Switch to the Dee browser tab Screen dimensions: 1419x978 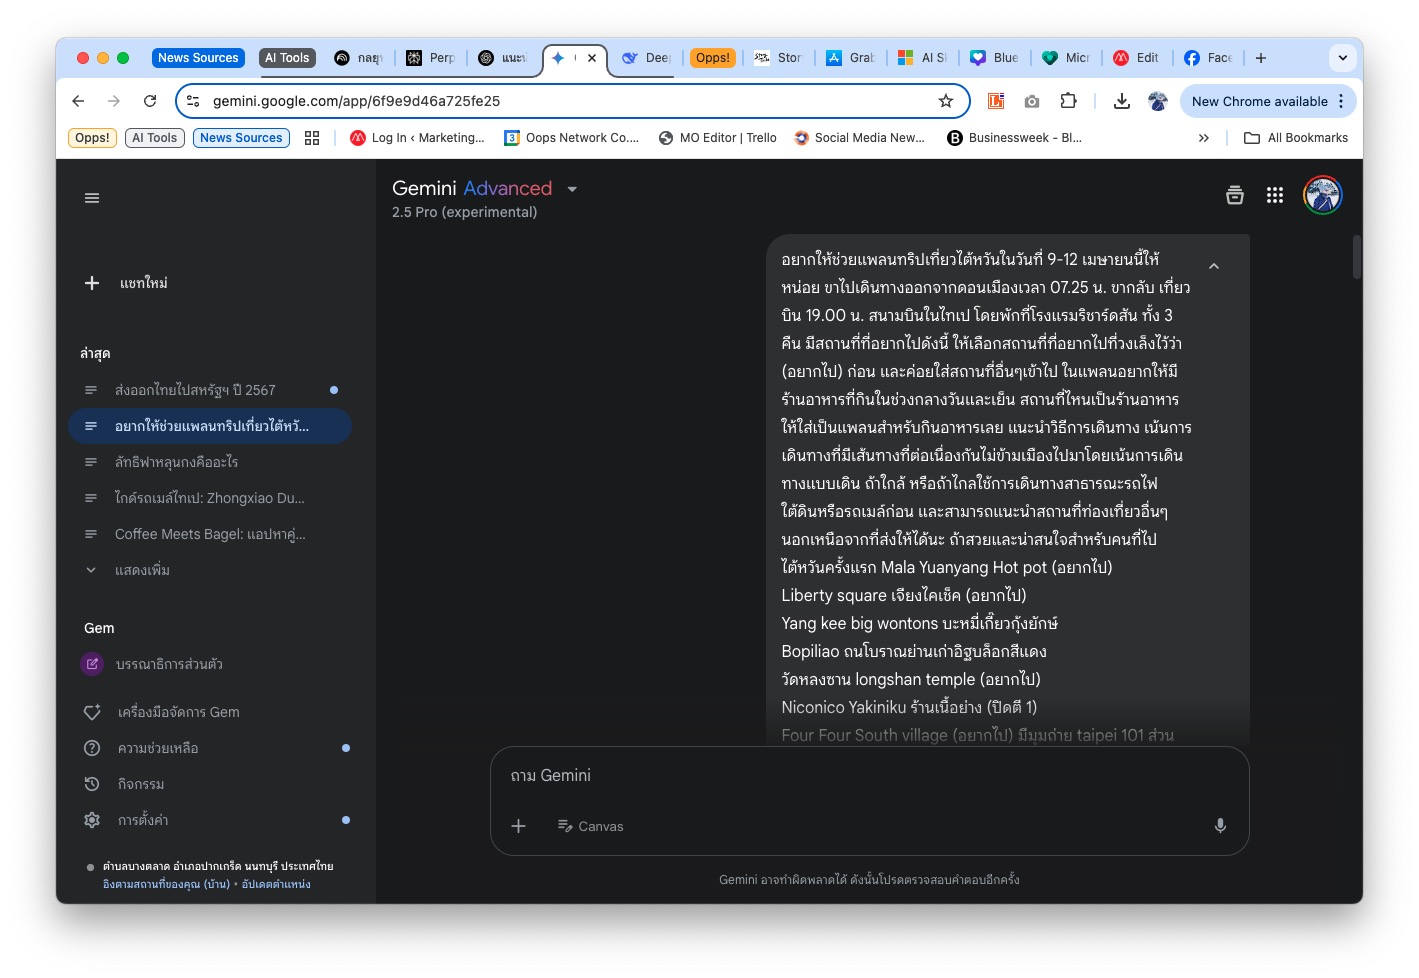coord(646,58)
